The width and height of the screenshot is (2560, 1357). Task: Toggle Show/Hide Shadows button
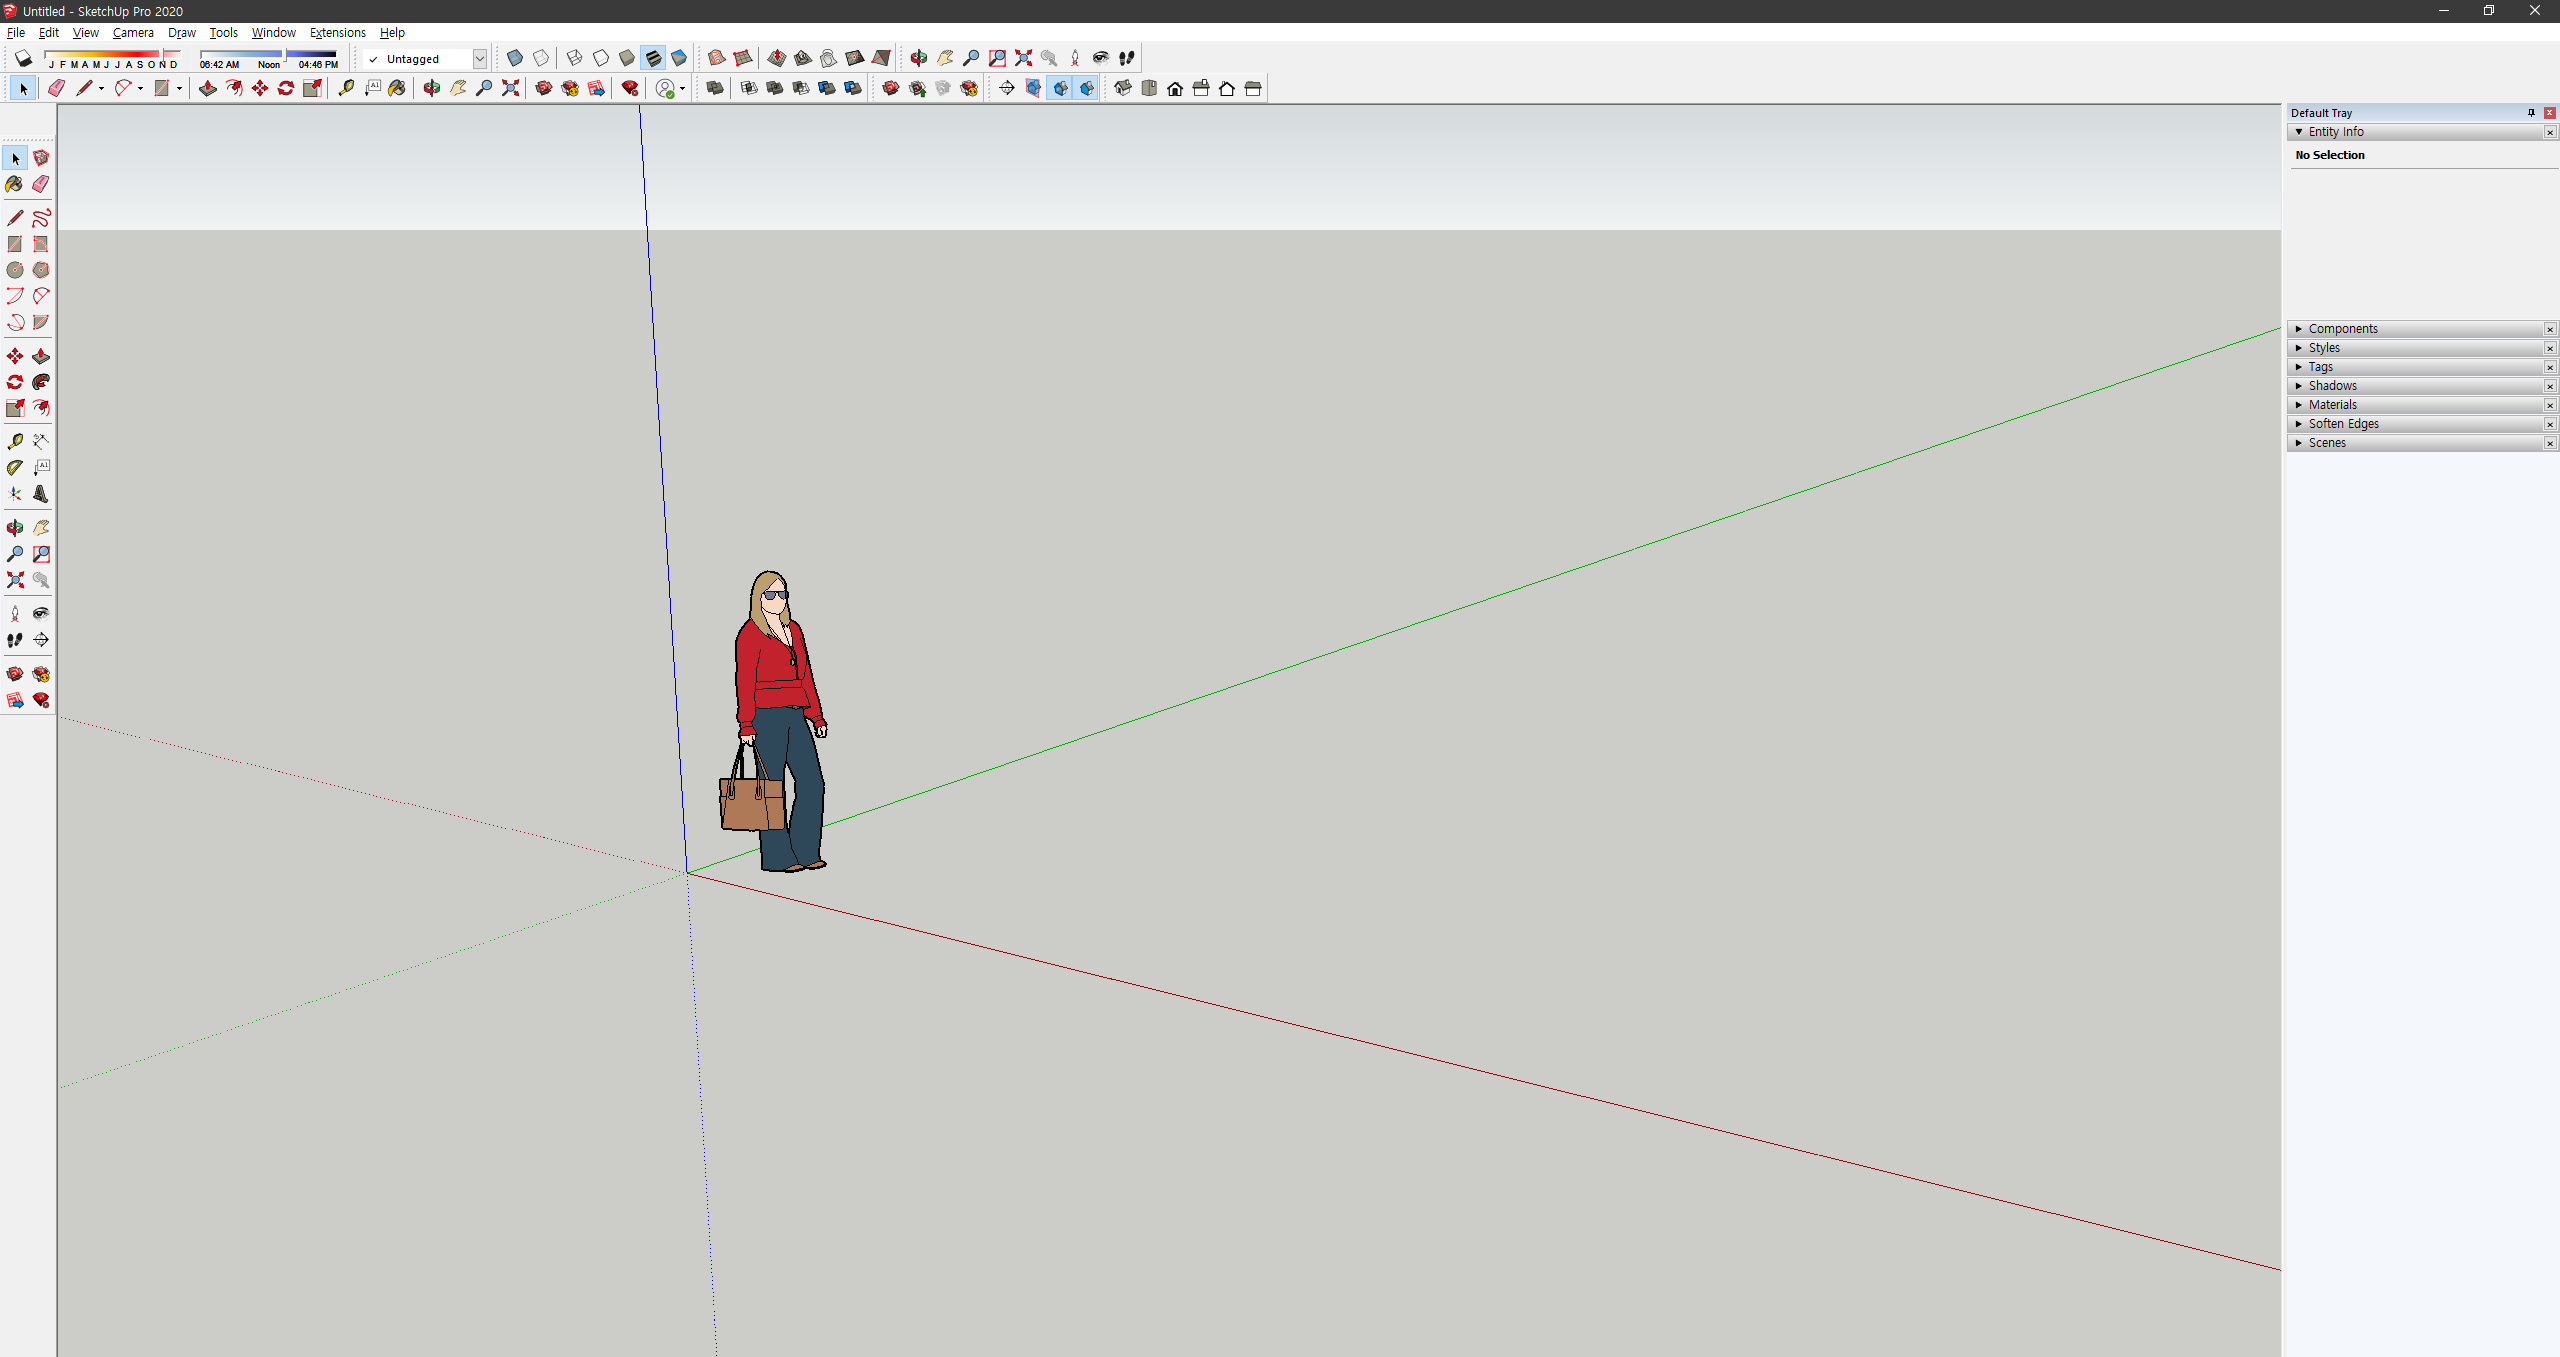(23, 59)
